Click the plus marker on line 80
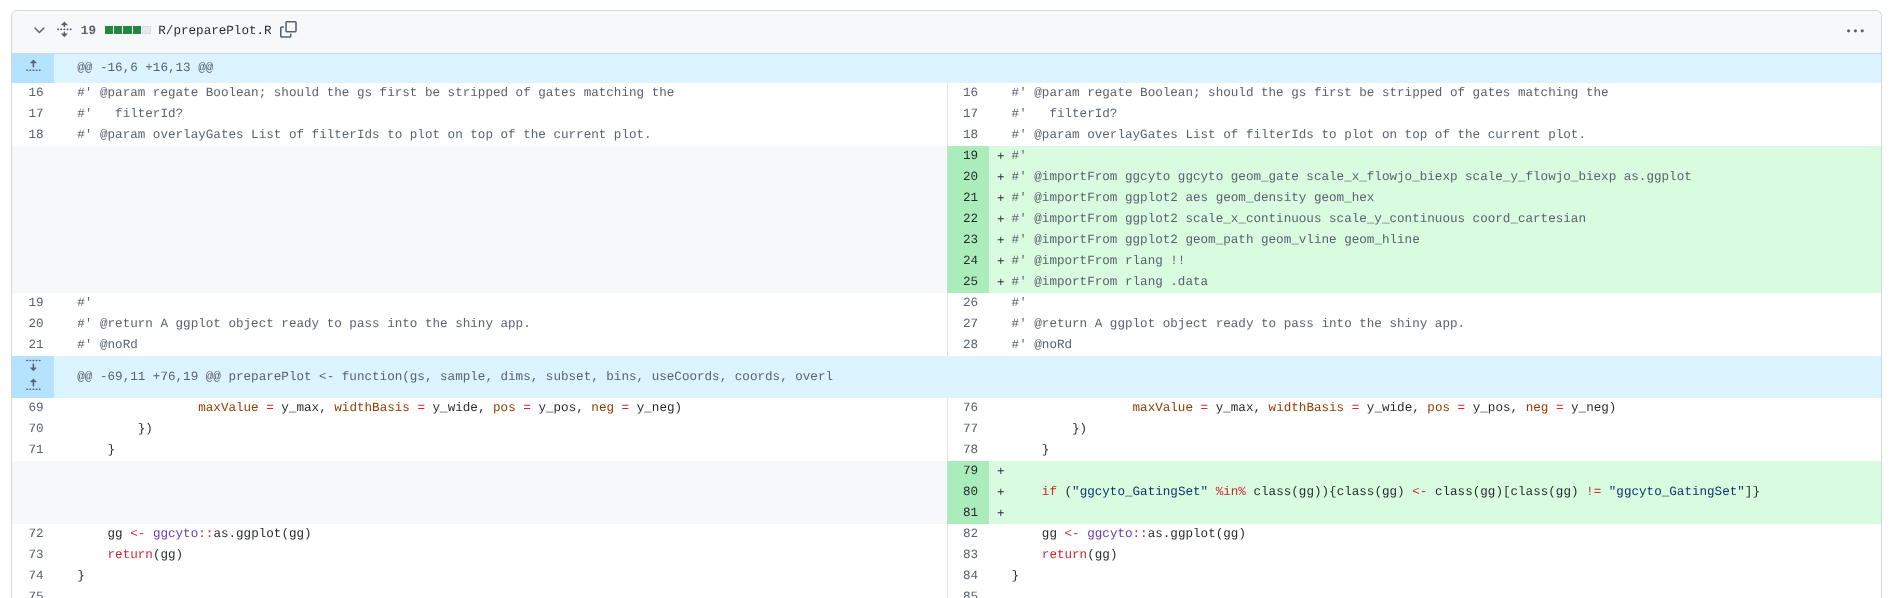Image resolution: width=1898 pixels, height=598 pixels. [x=1000, y=492]
